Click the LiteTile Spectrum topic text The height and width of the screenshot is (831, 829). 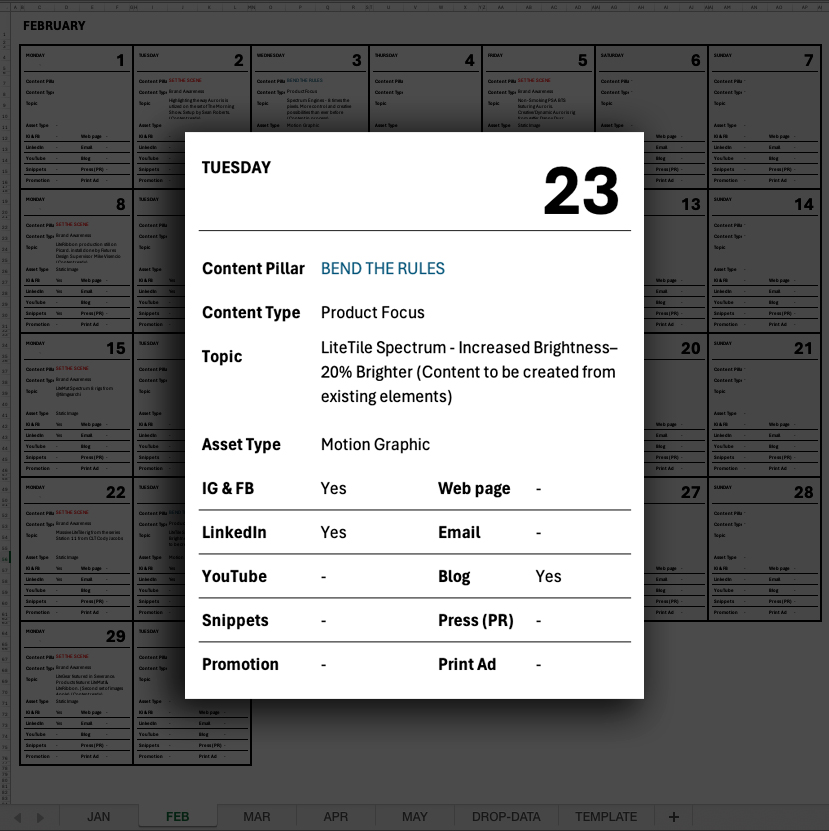(468, 372)
